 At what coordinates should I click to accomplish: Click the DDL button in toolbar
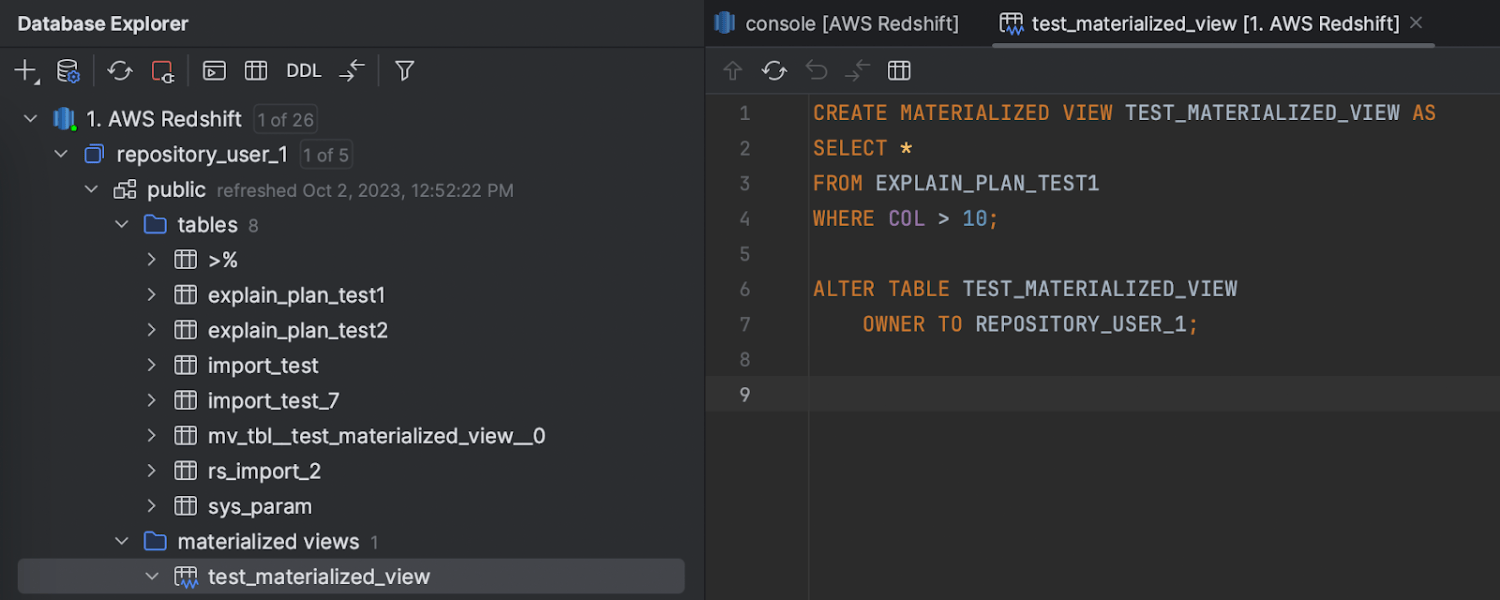click(x=304, y=71)
